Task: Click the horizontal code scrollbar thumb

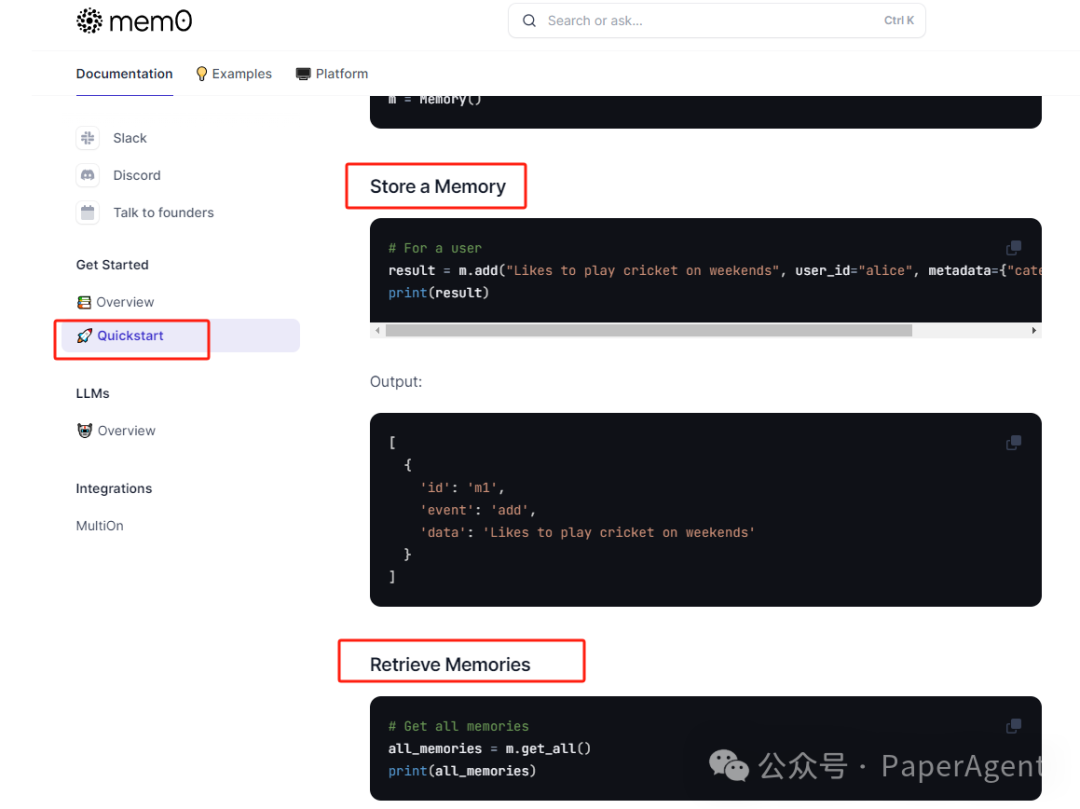Action: pyautogui.click(x=649, y=330)
